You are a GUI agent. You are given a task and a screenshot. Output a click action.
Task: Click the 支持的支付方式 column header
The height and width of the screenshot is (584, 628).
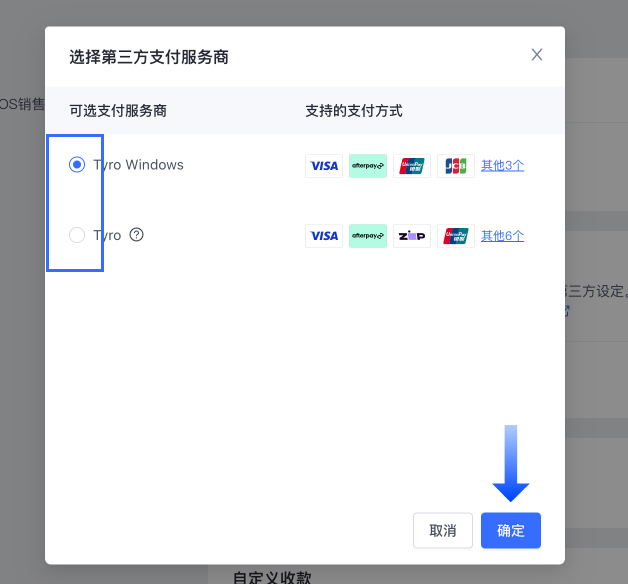click(x=354, y=111)
